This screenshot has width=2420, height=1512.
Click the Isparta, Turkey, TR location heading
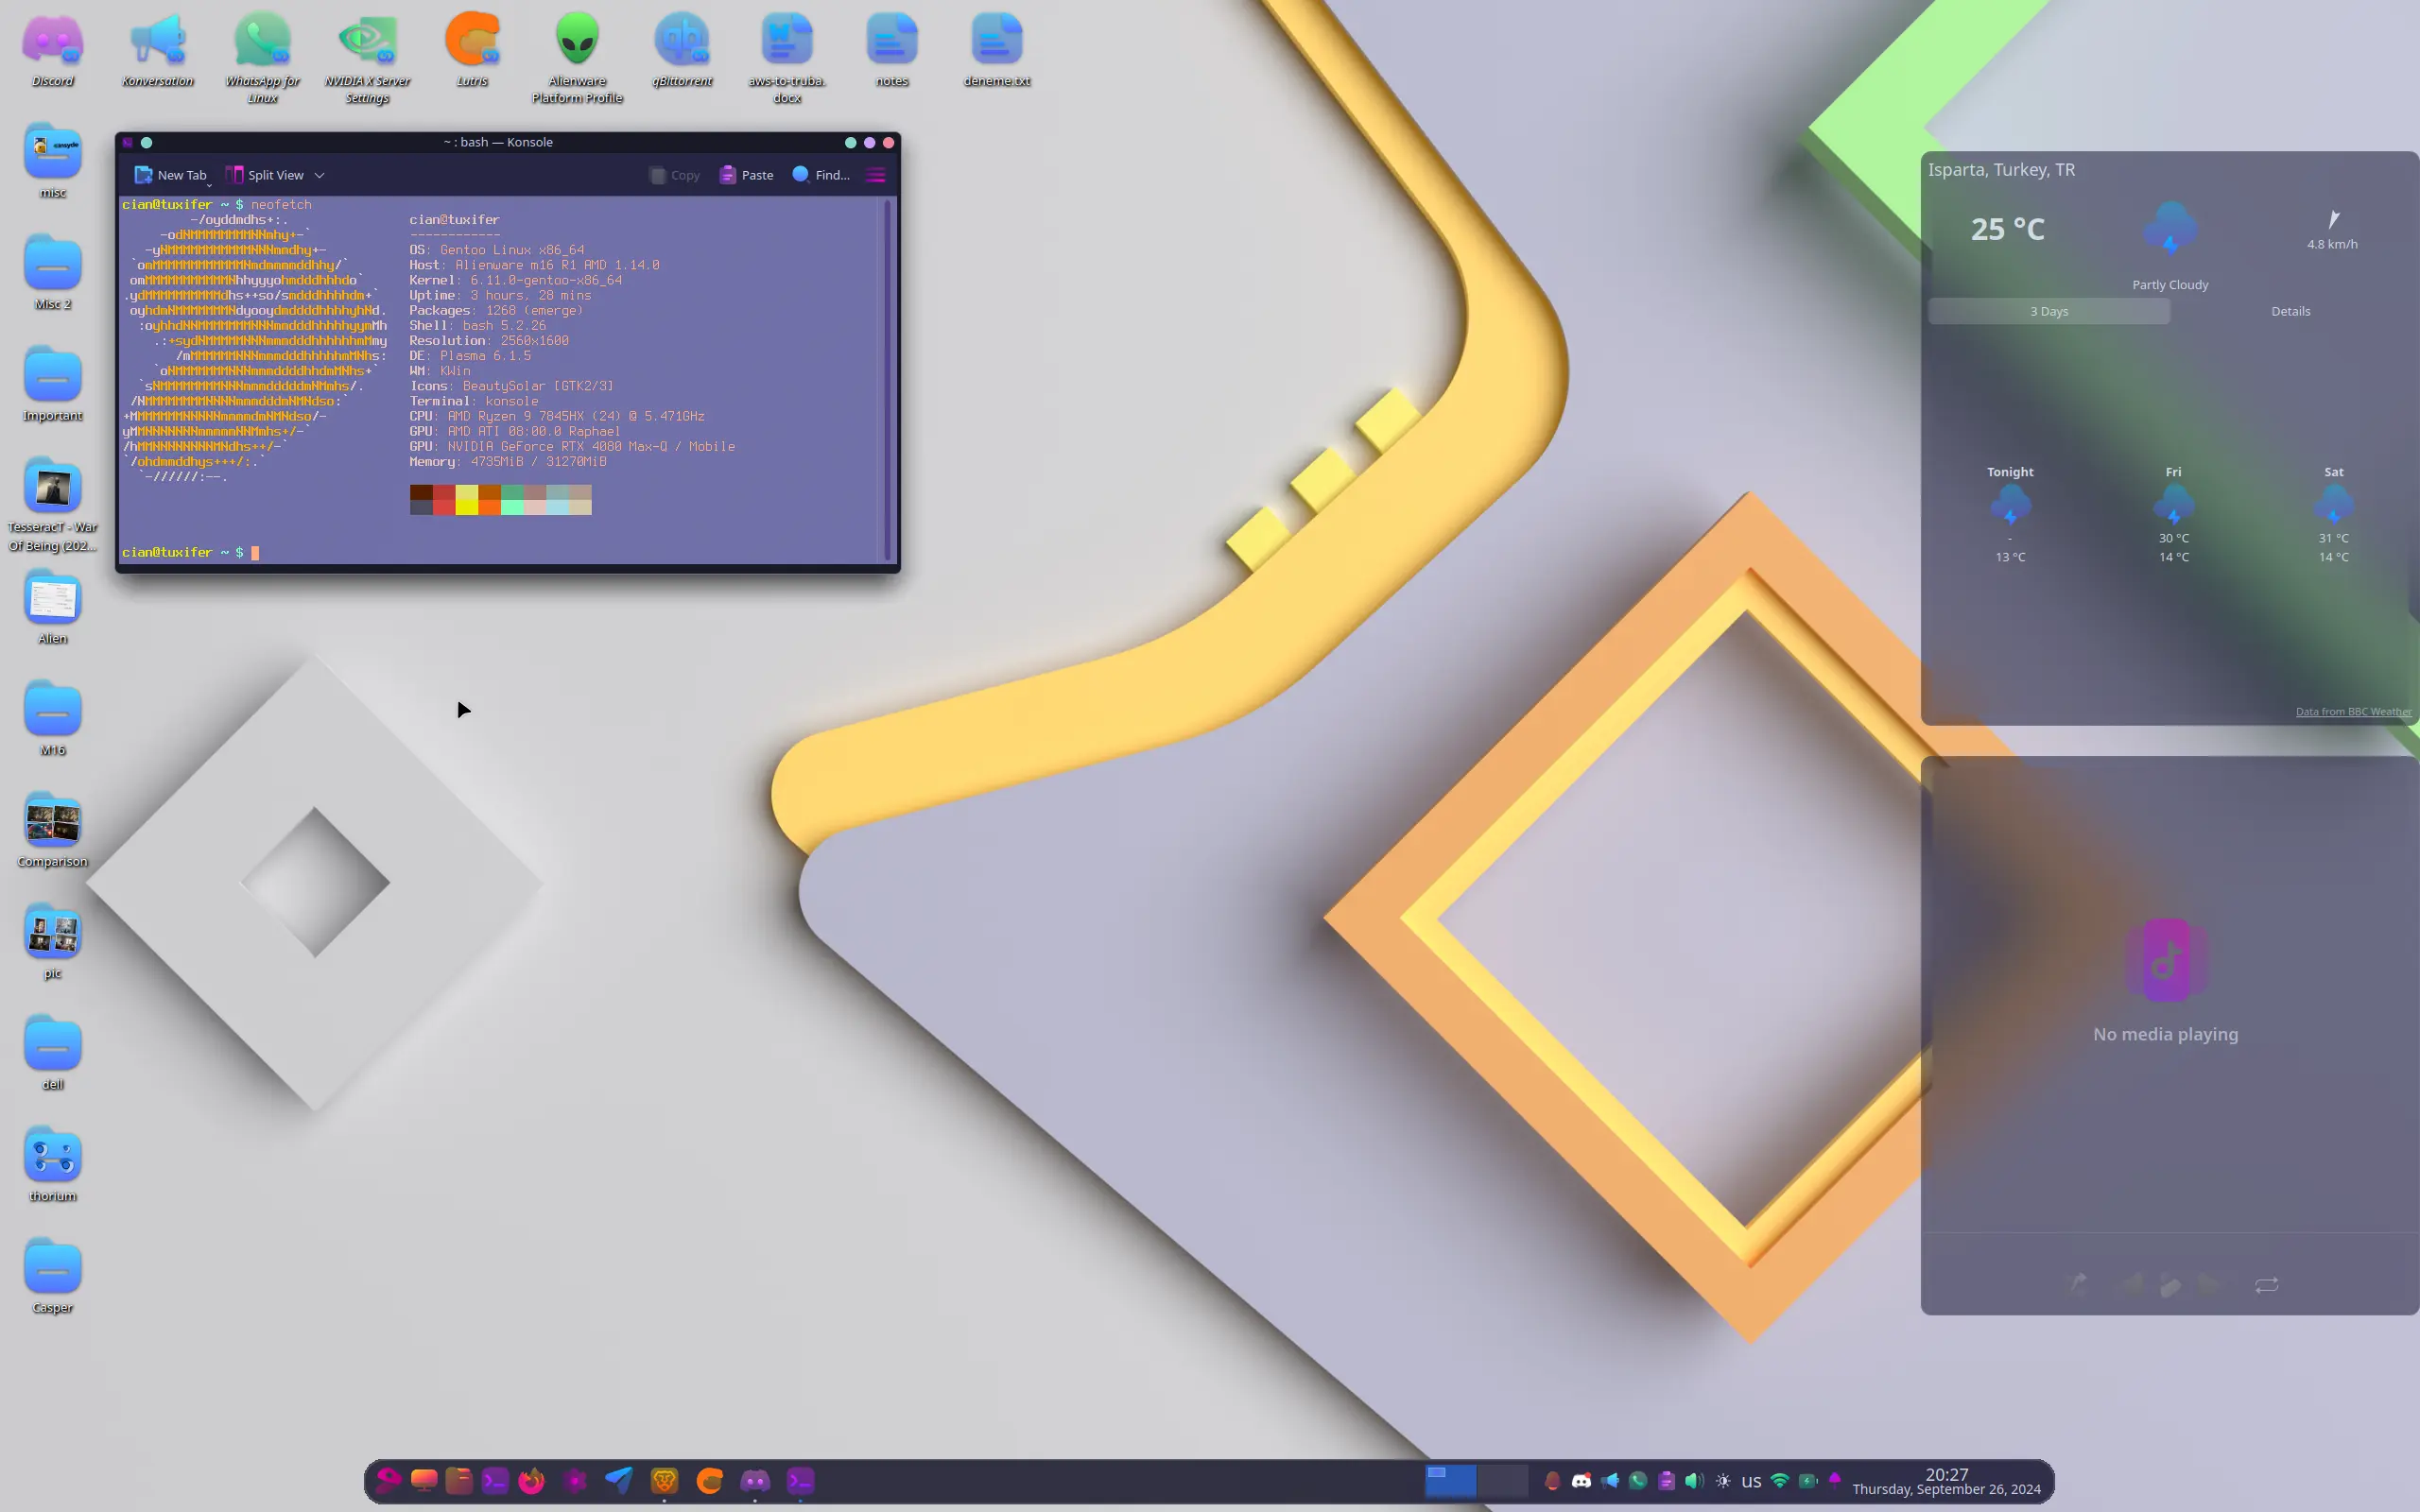click(2001, 170)
